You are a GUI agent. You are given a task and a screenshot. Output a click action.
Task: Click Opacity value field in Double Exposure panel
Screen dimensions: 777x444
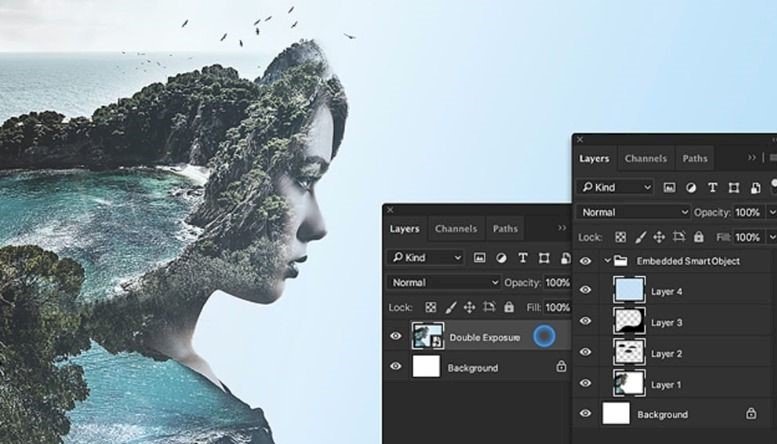click(x=557, y=283)
